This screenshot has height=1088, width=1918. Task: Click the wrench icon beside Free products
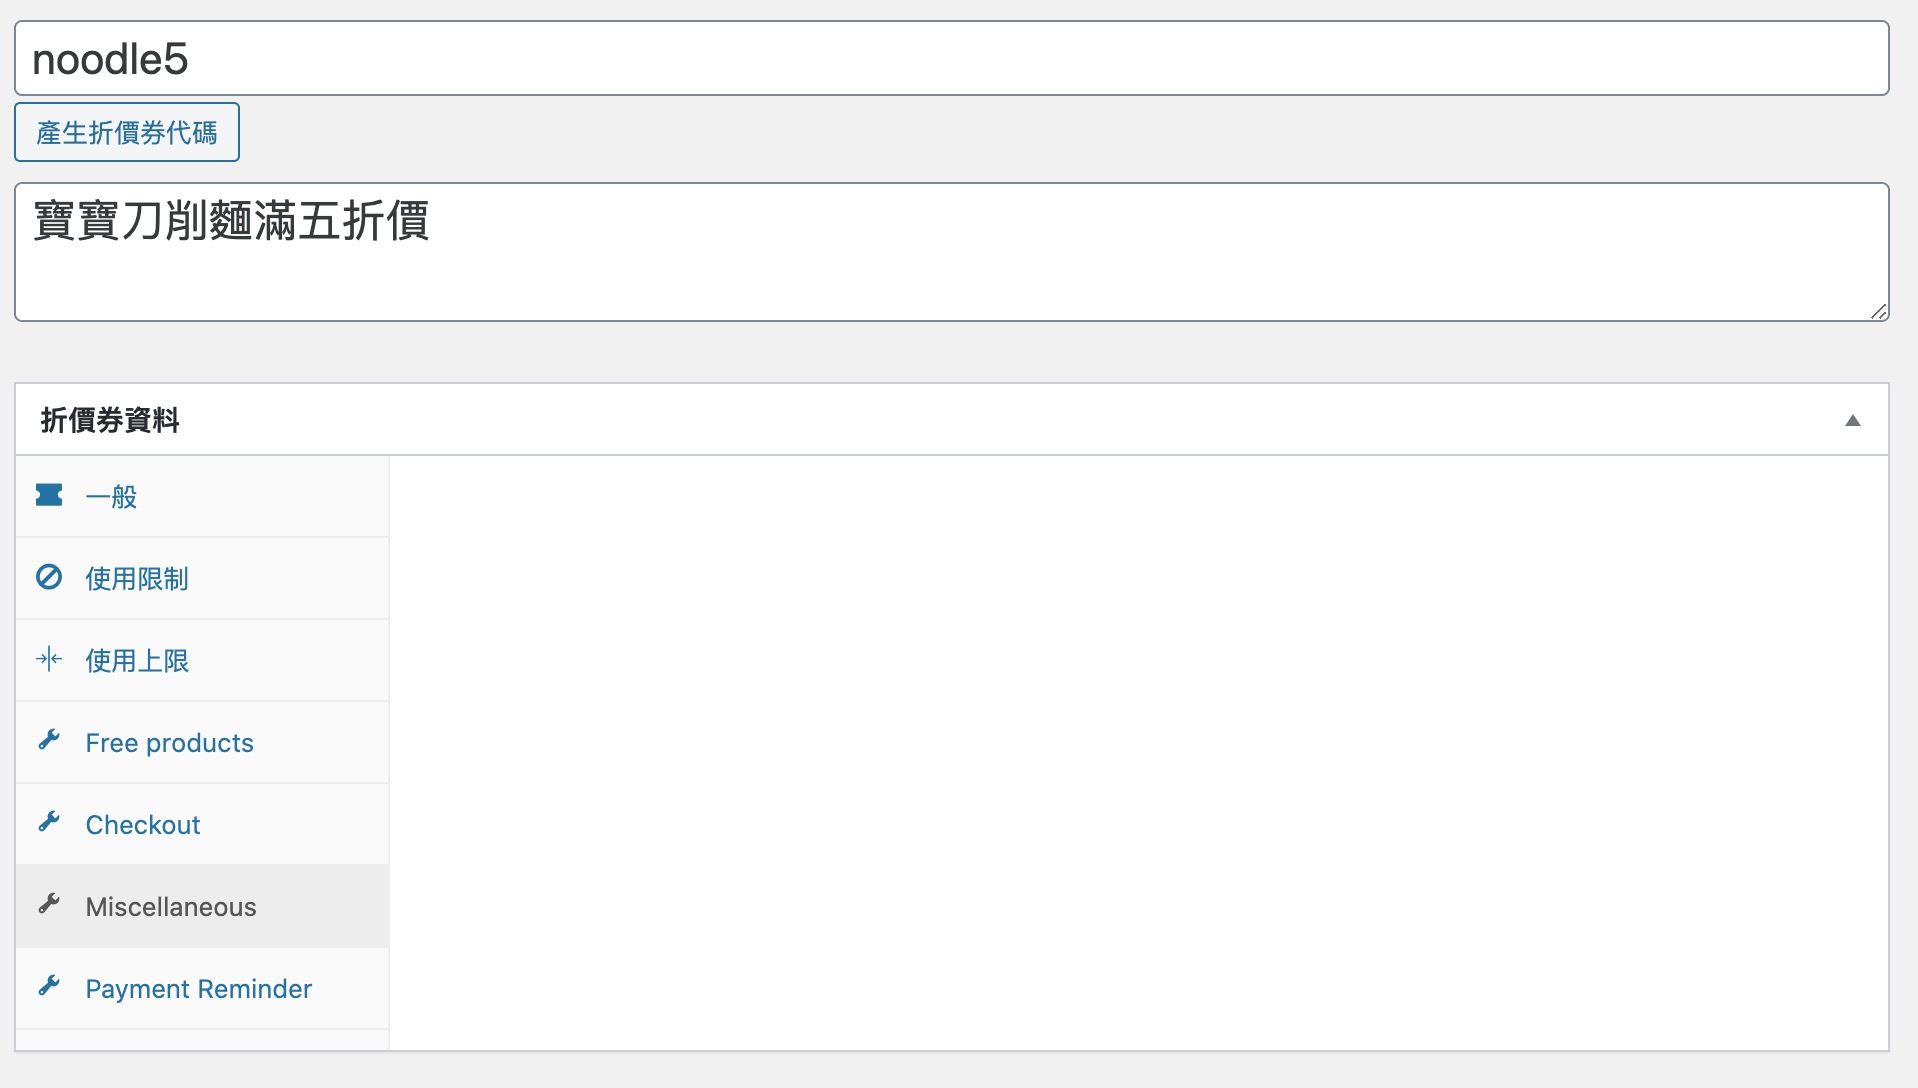49,740
